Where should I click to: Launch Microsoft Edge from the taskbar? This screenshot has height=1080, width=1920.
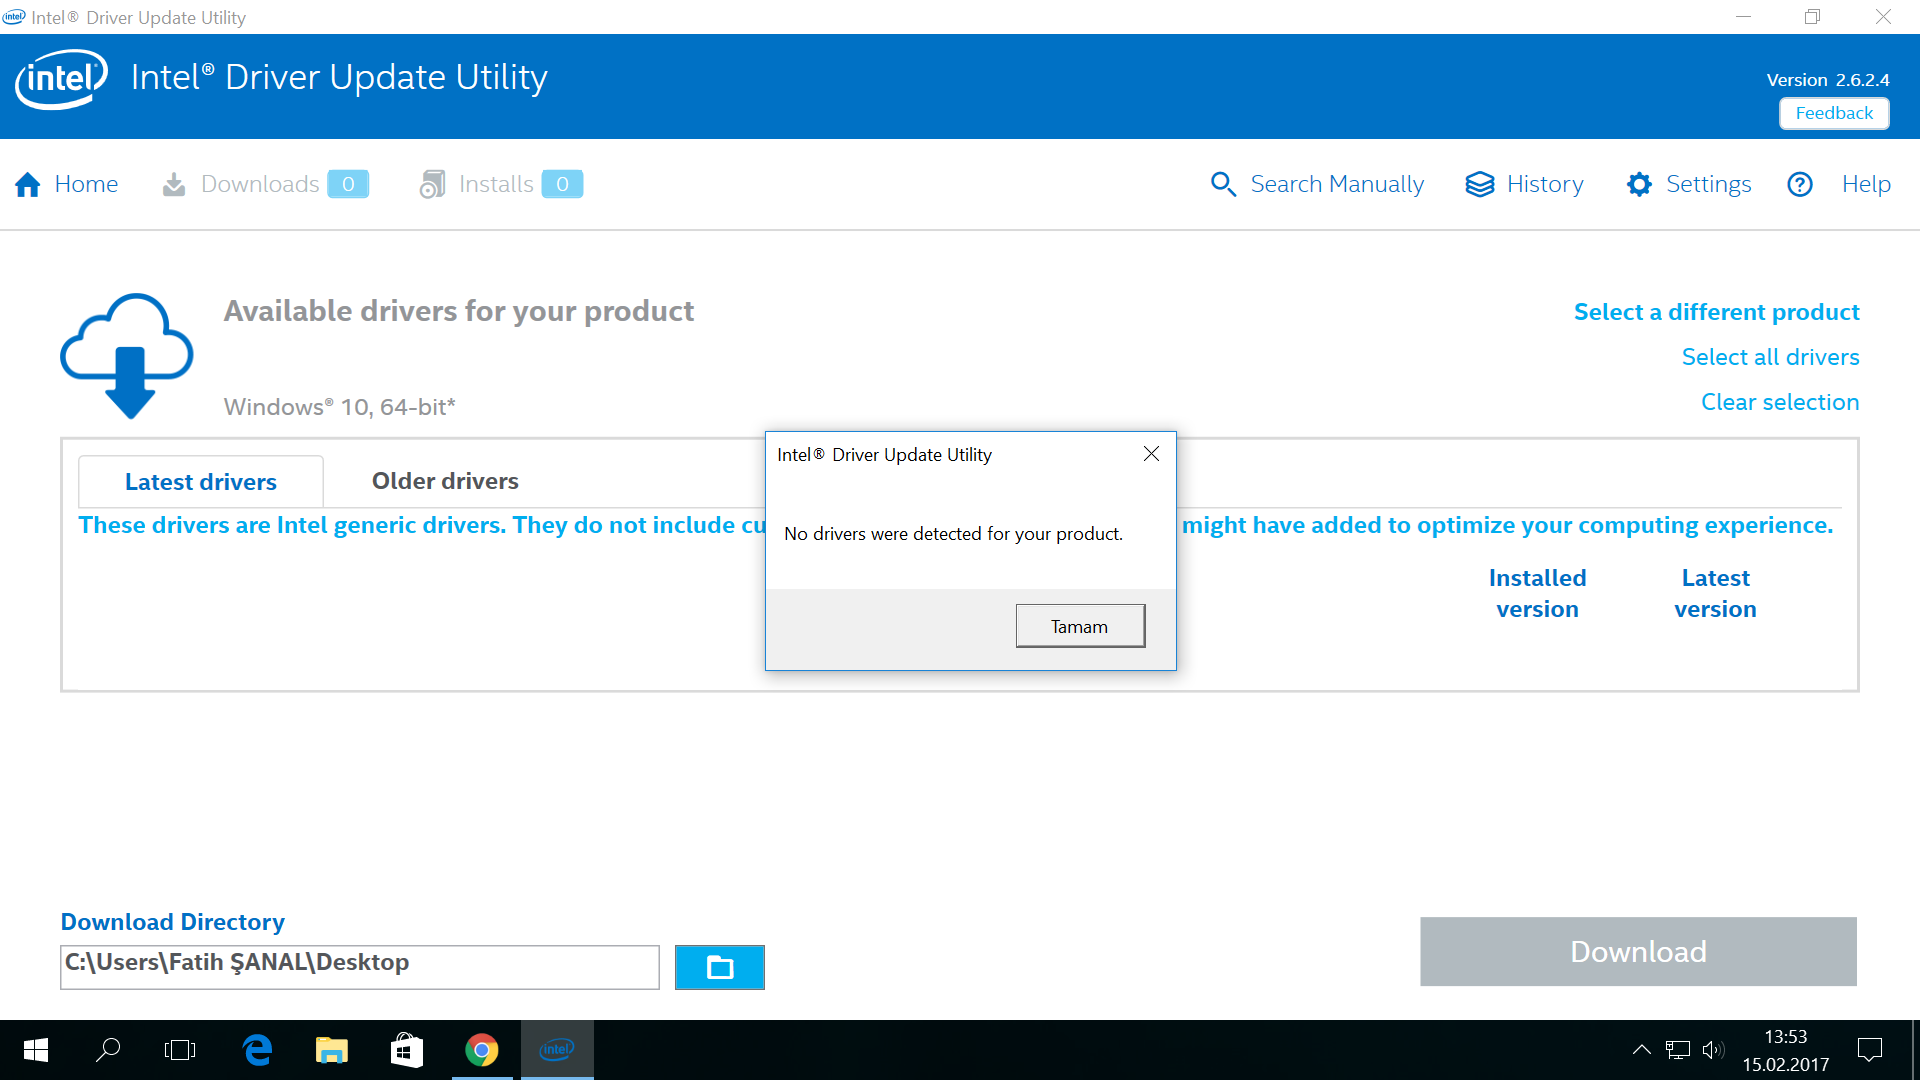(257, 1050)
